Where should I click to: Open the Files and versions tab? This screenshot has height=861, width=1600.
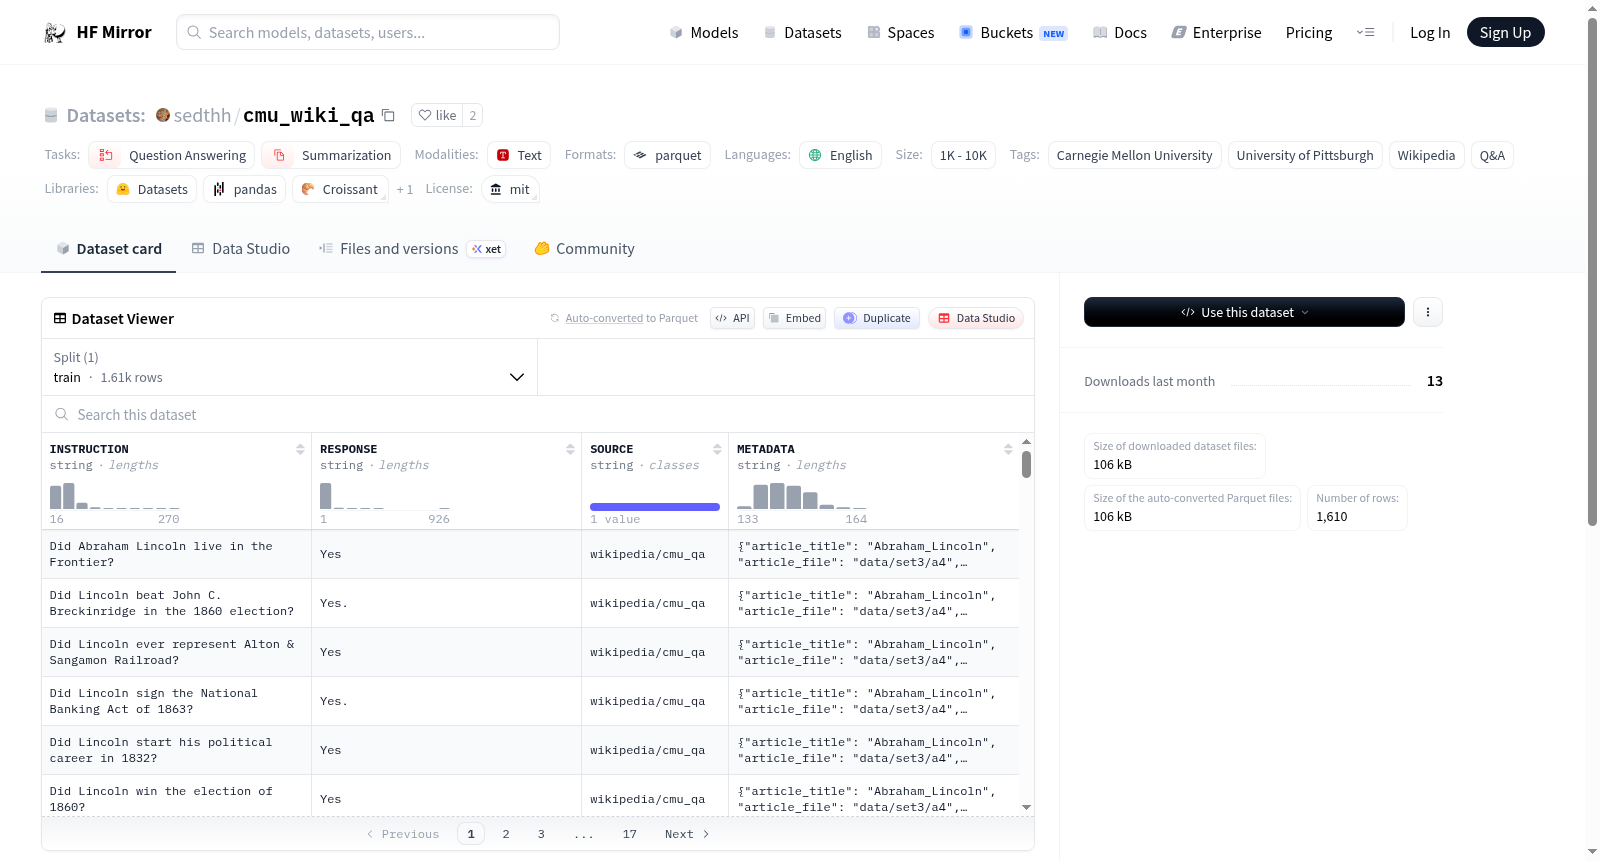tap(412, 249)
